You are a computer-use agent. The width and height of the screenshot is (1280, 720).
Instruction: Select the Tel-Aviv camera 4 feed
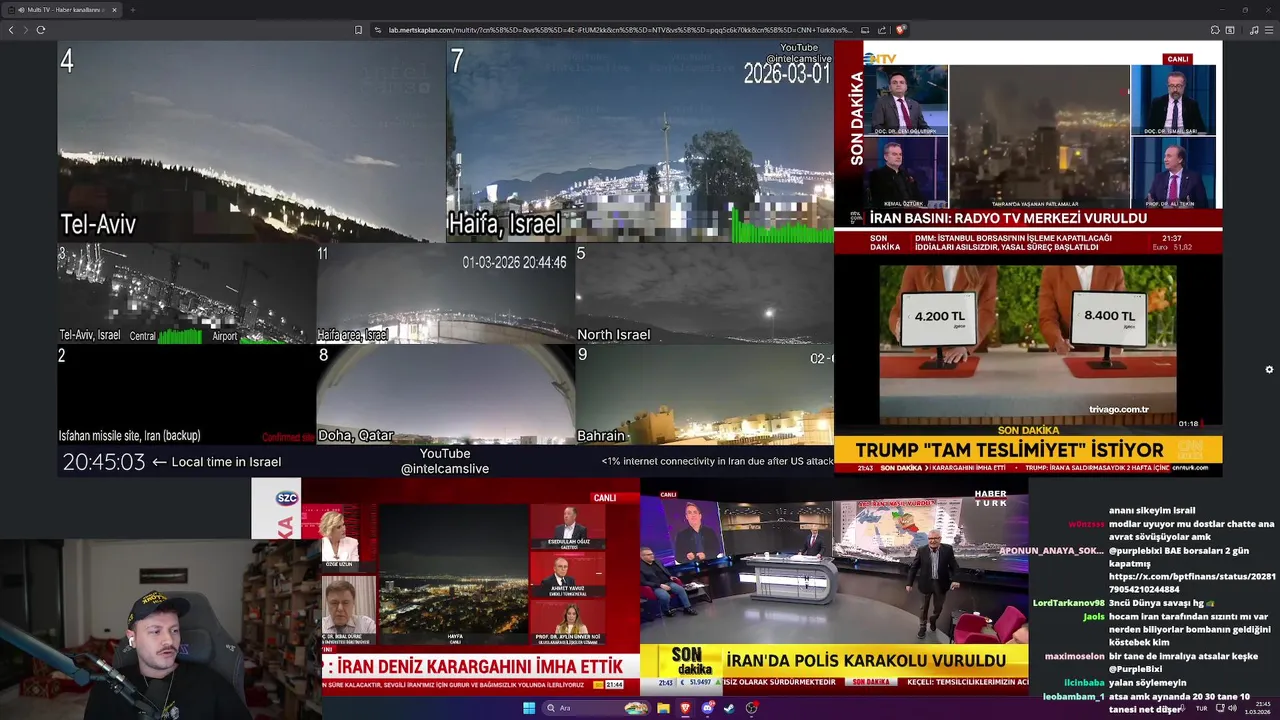tap(251, 141)
